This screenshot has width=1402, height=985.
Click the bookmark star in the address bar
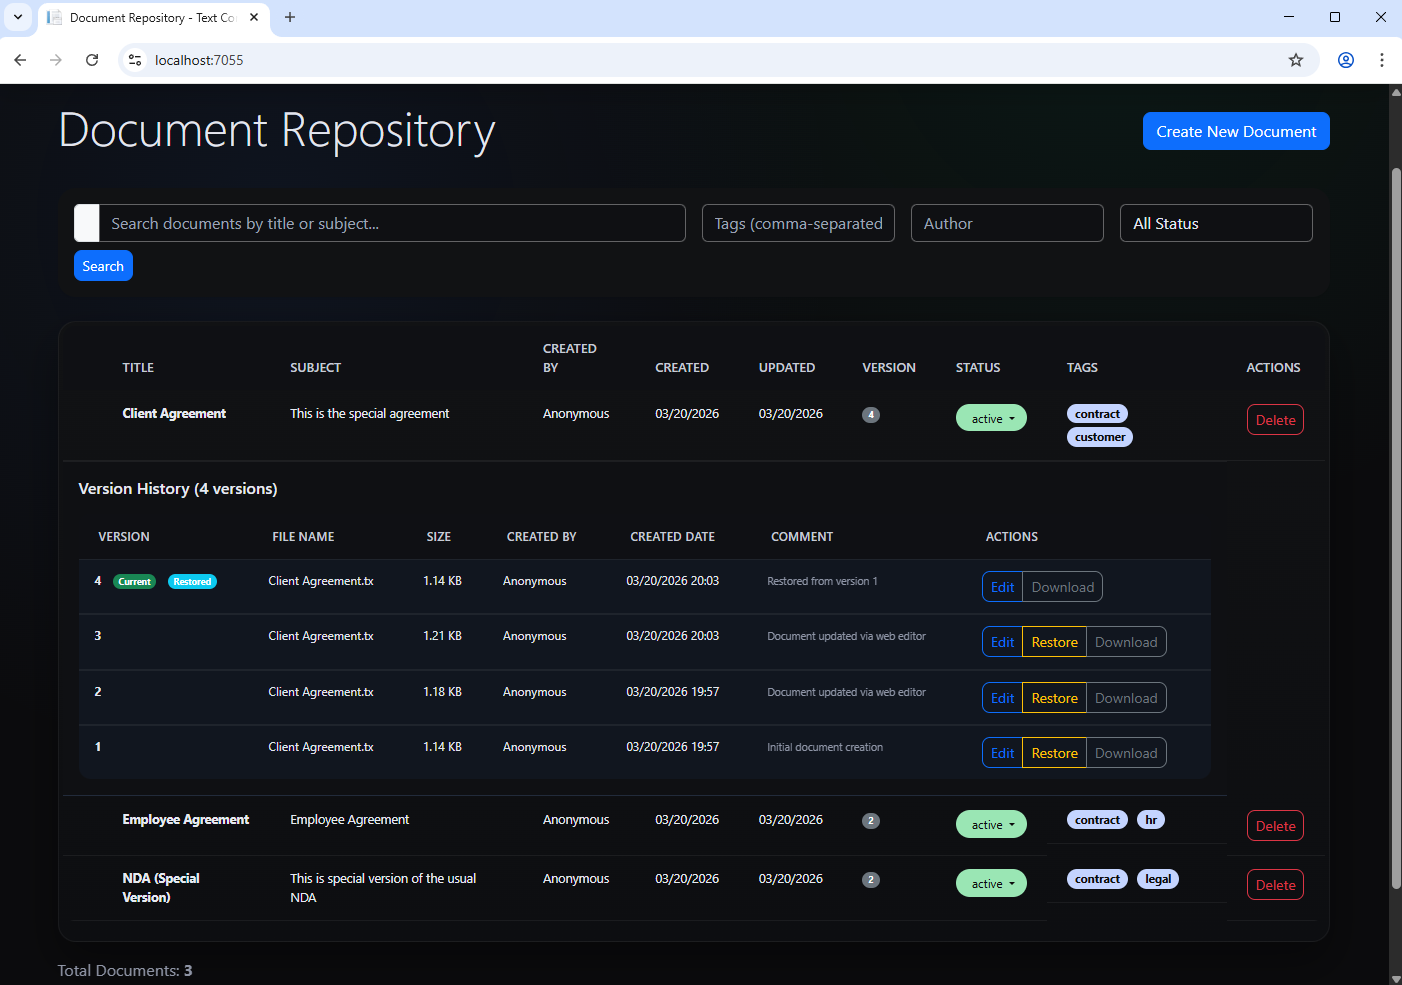[x=1296, y=60]
